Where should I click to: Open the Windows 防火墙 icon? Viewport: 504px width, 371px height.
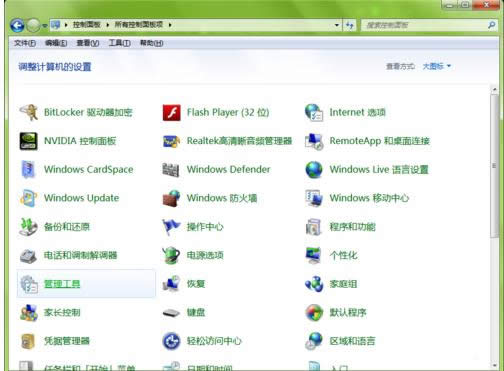(171, 198)
